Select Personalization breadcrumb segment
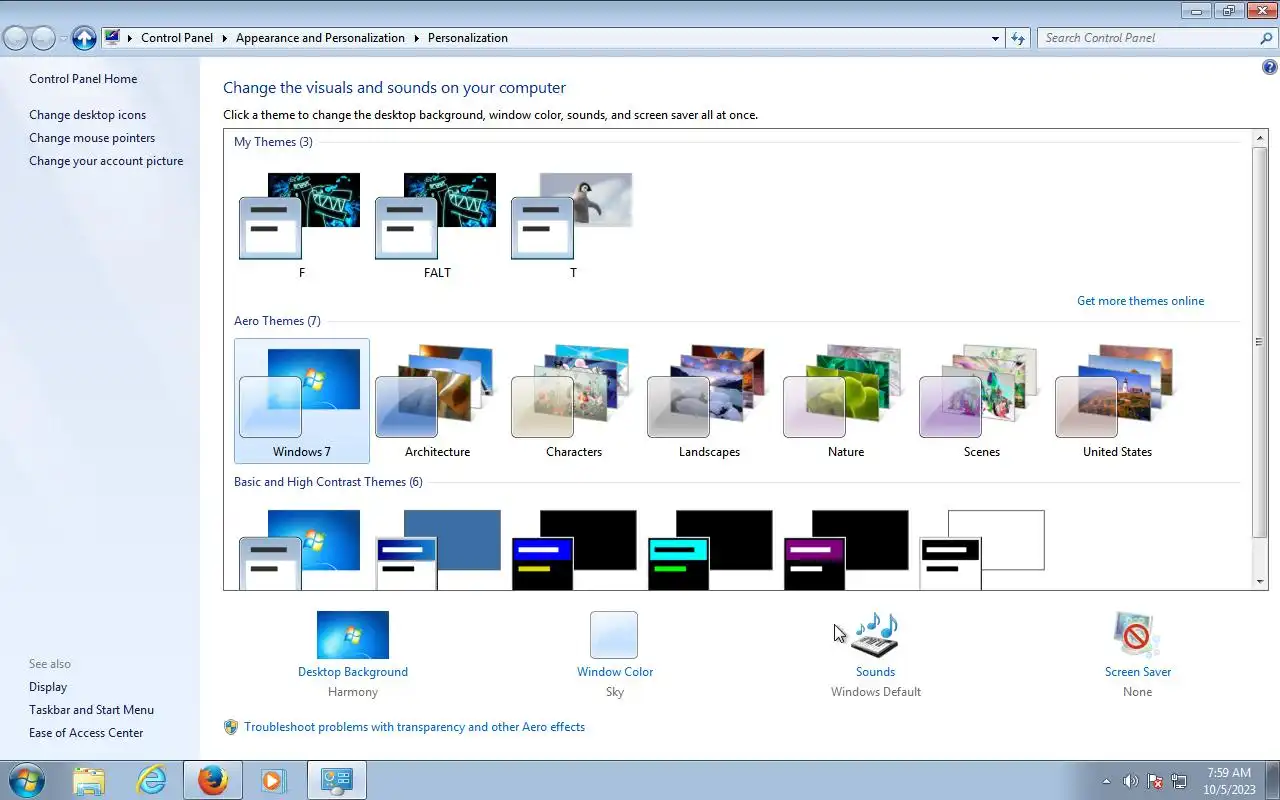Screen dimensions: 1280x800 coord(468,38)
